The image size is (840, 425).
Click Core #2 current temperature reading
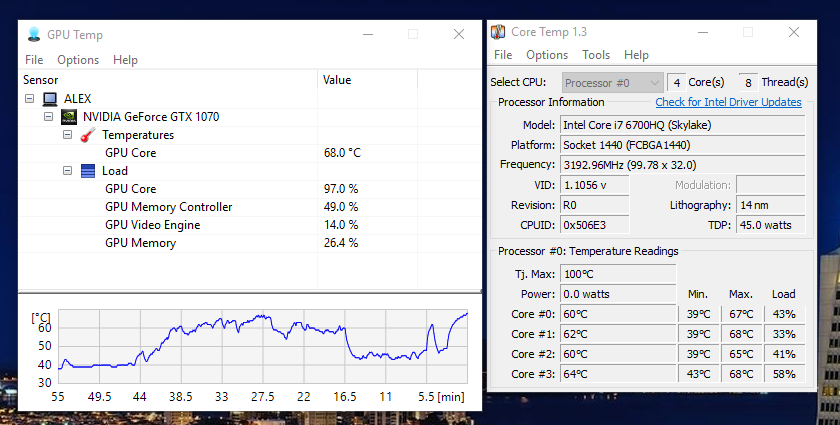(618, 354)
